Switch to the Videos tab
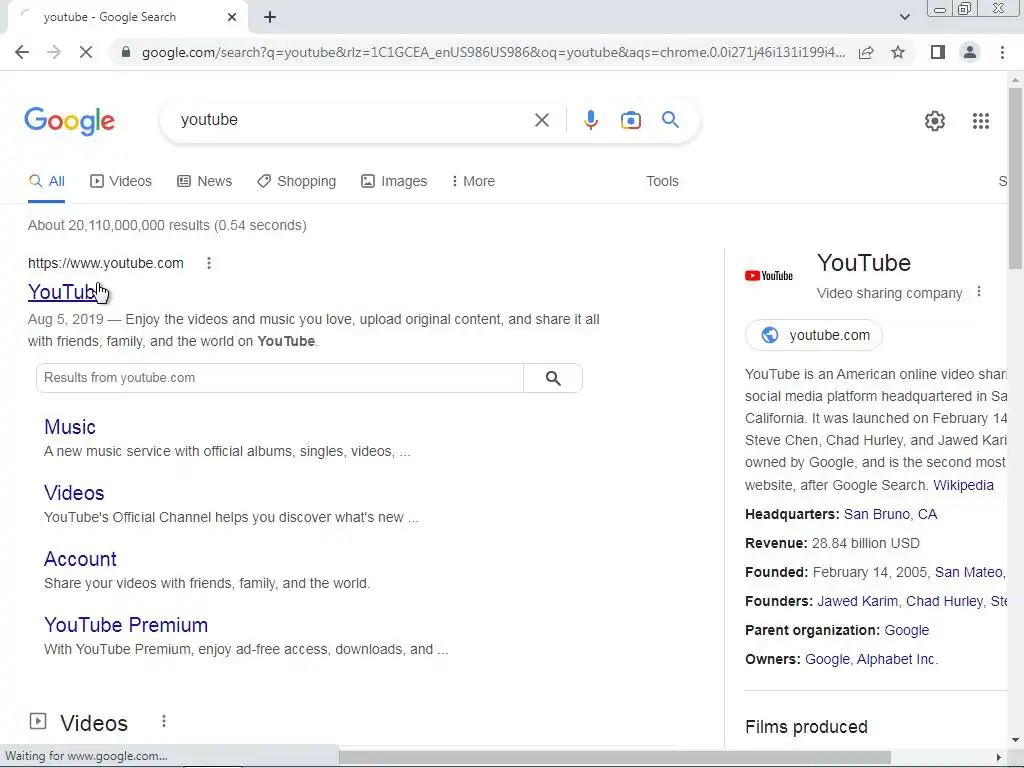The height and width of the screenshot is (768, 1024). coord(121,182)
